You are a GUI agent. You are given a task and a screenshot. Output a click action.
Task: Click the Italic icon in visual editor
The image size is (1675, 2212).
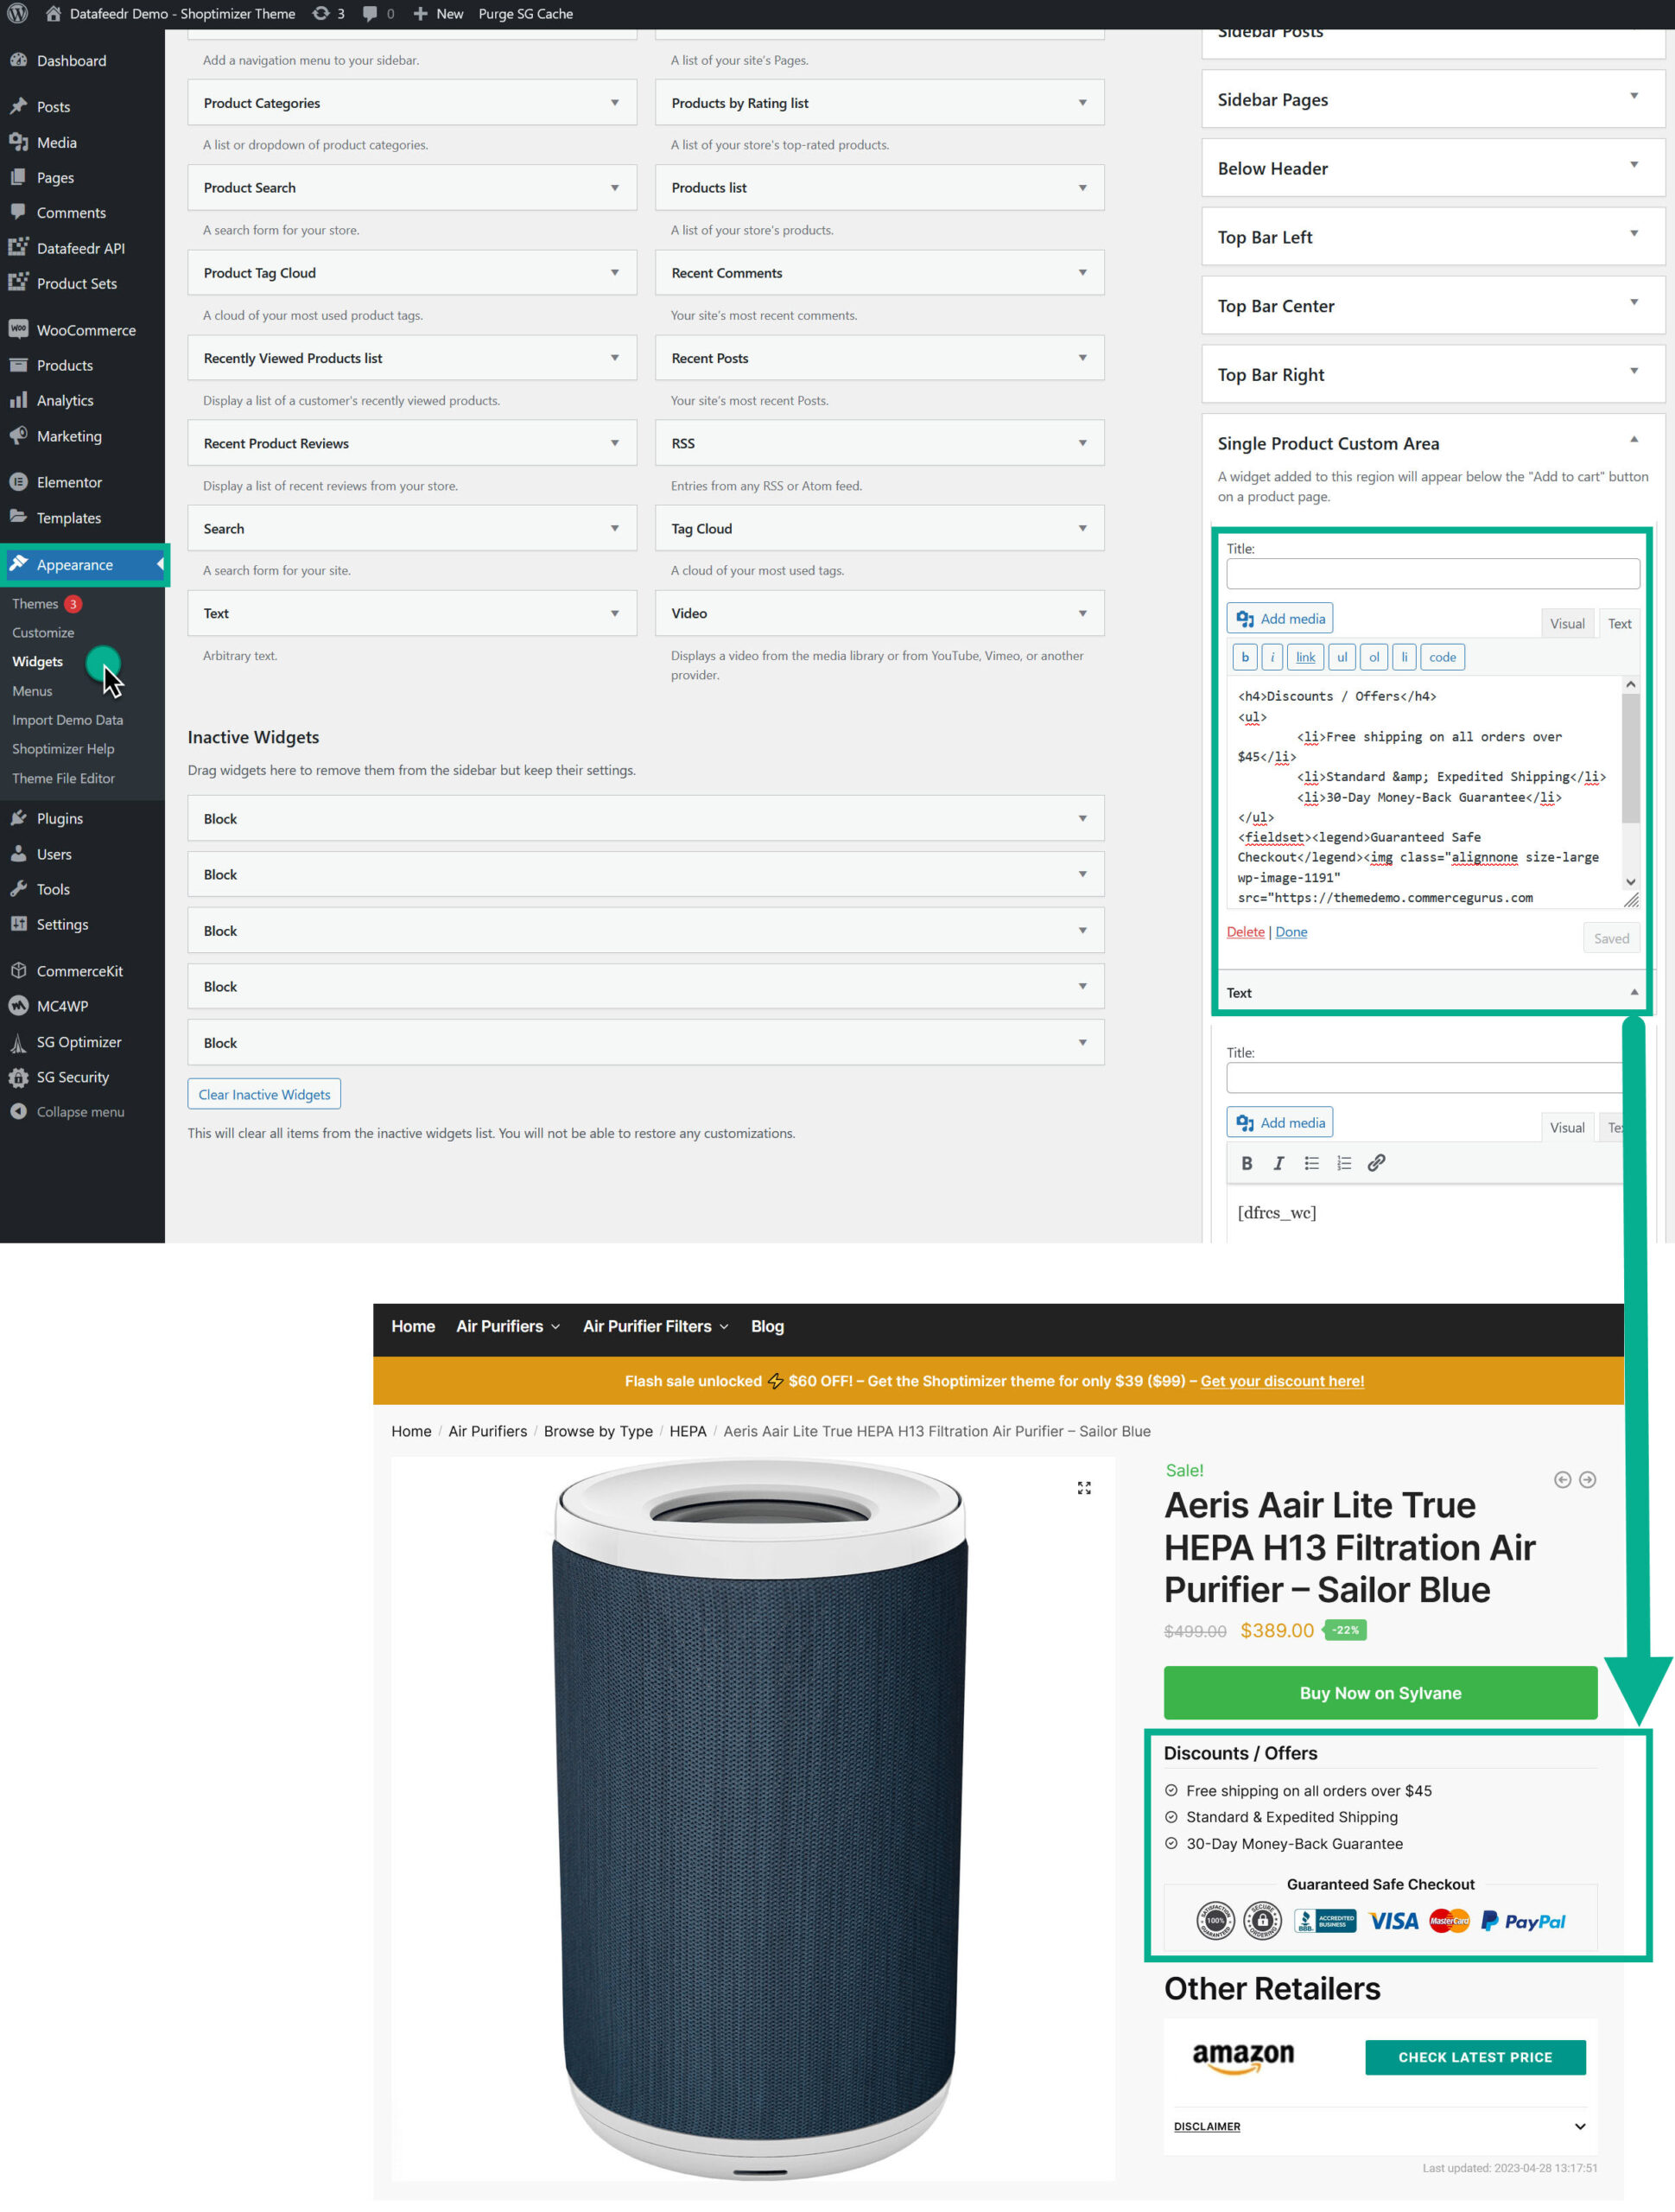click(x=1278, y=1163)
